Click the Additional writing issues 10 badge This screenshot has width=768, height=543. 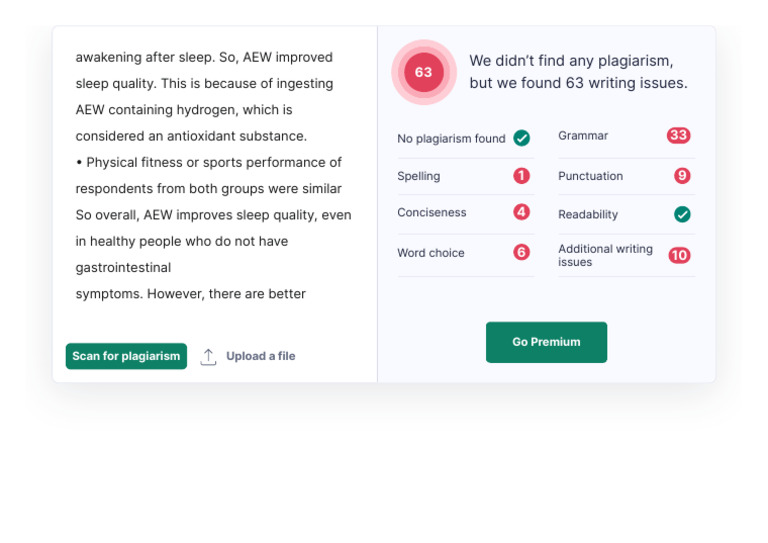point(679,255)
